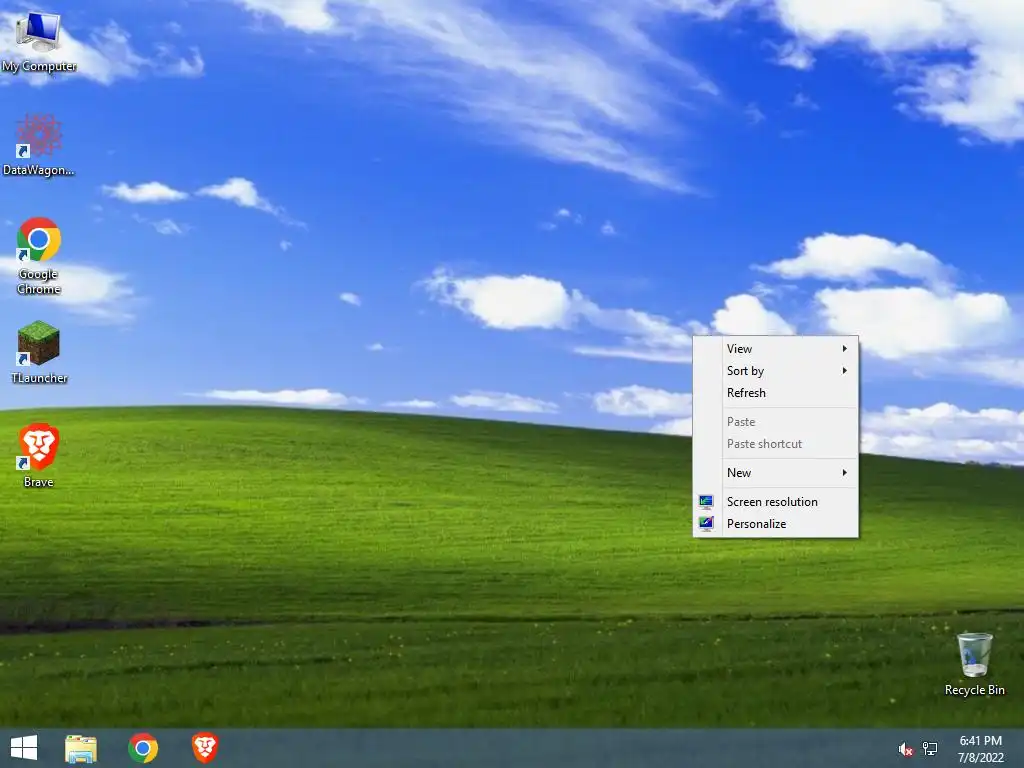Select the Brave desktop shortcut
The height and width of the screenshot is (768, 1024).
click(x=39, y=456)
